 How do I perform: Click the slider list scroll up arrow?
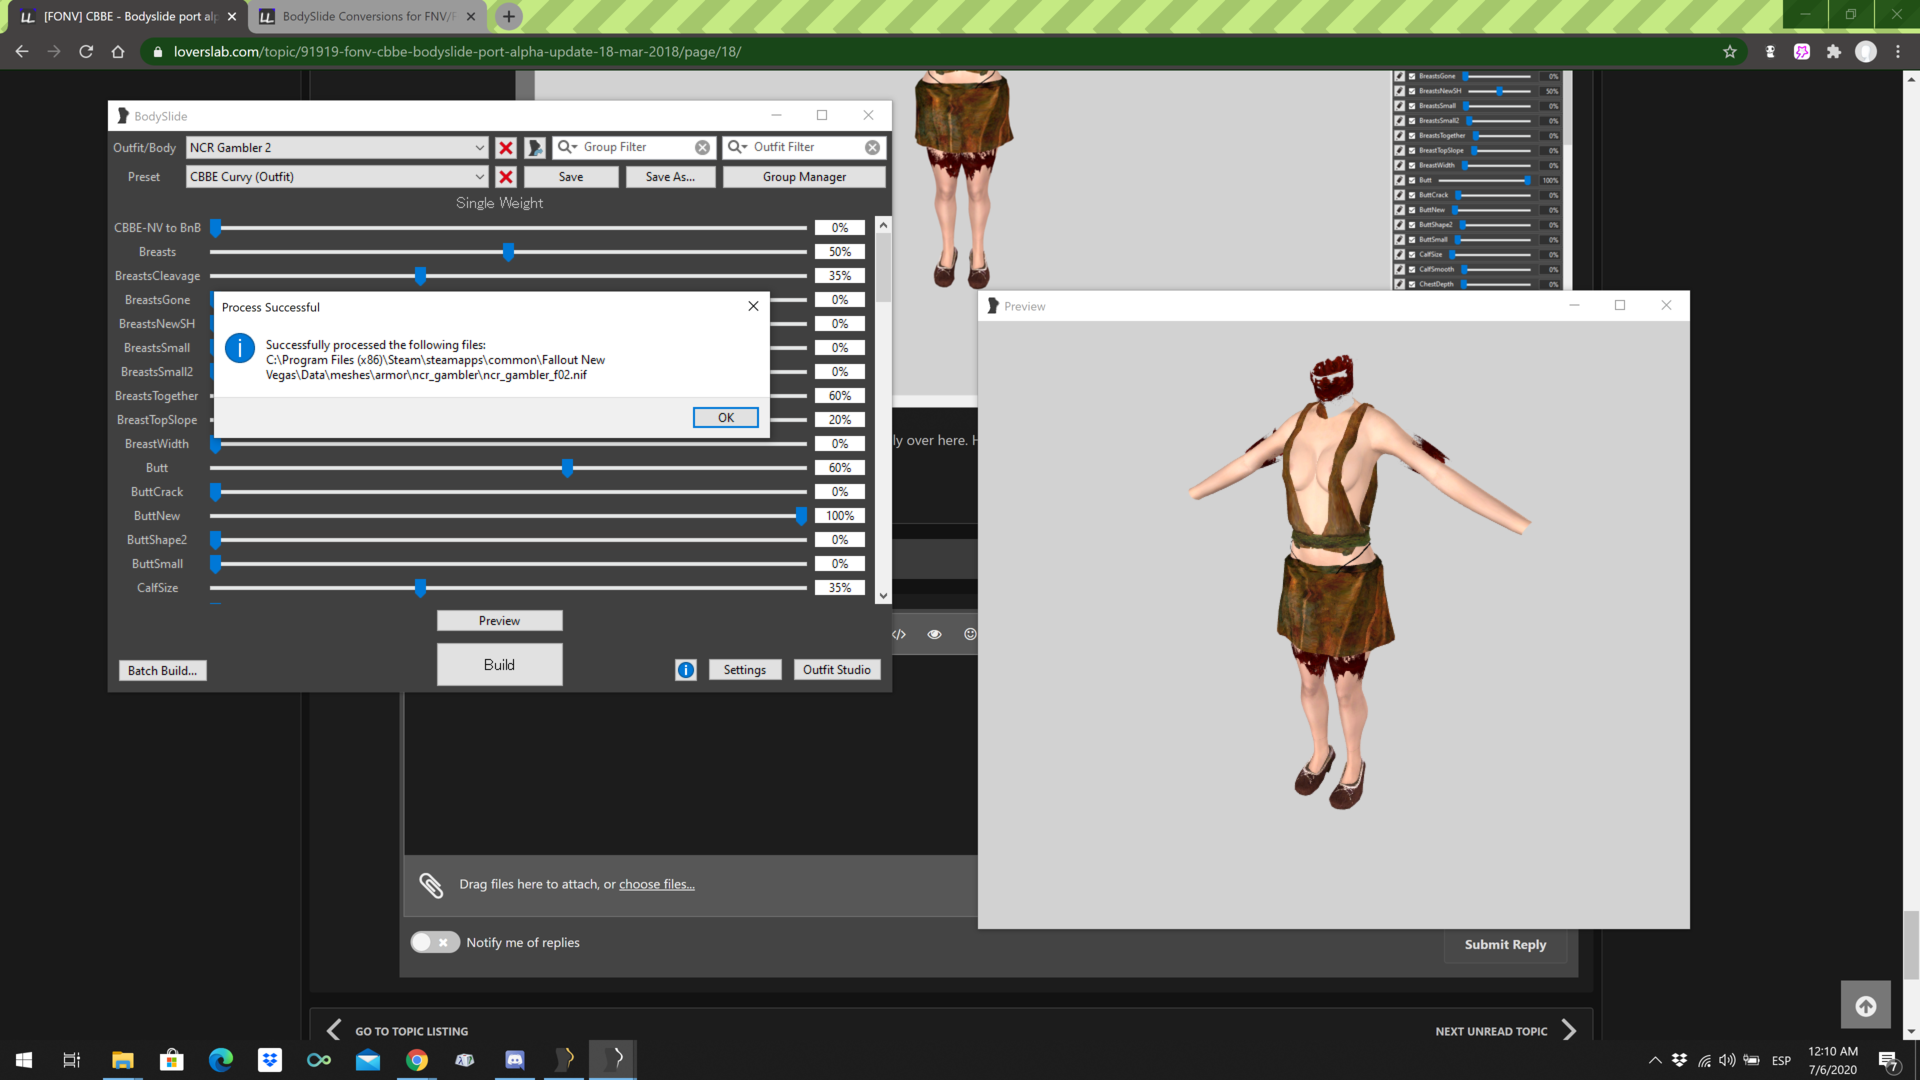point(883,225)
